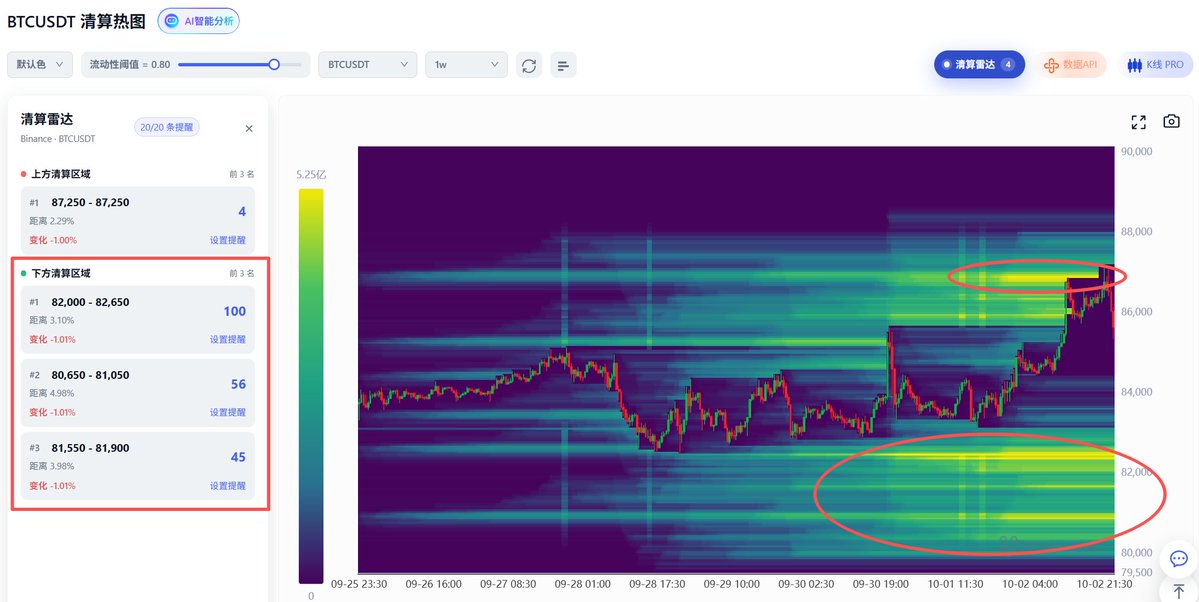Click the back-to-top arrow icon
The image size is (1199, 602).
click(x=1178, y=591)
